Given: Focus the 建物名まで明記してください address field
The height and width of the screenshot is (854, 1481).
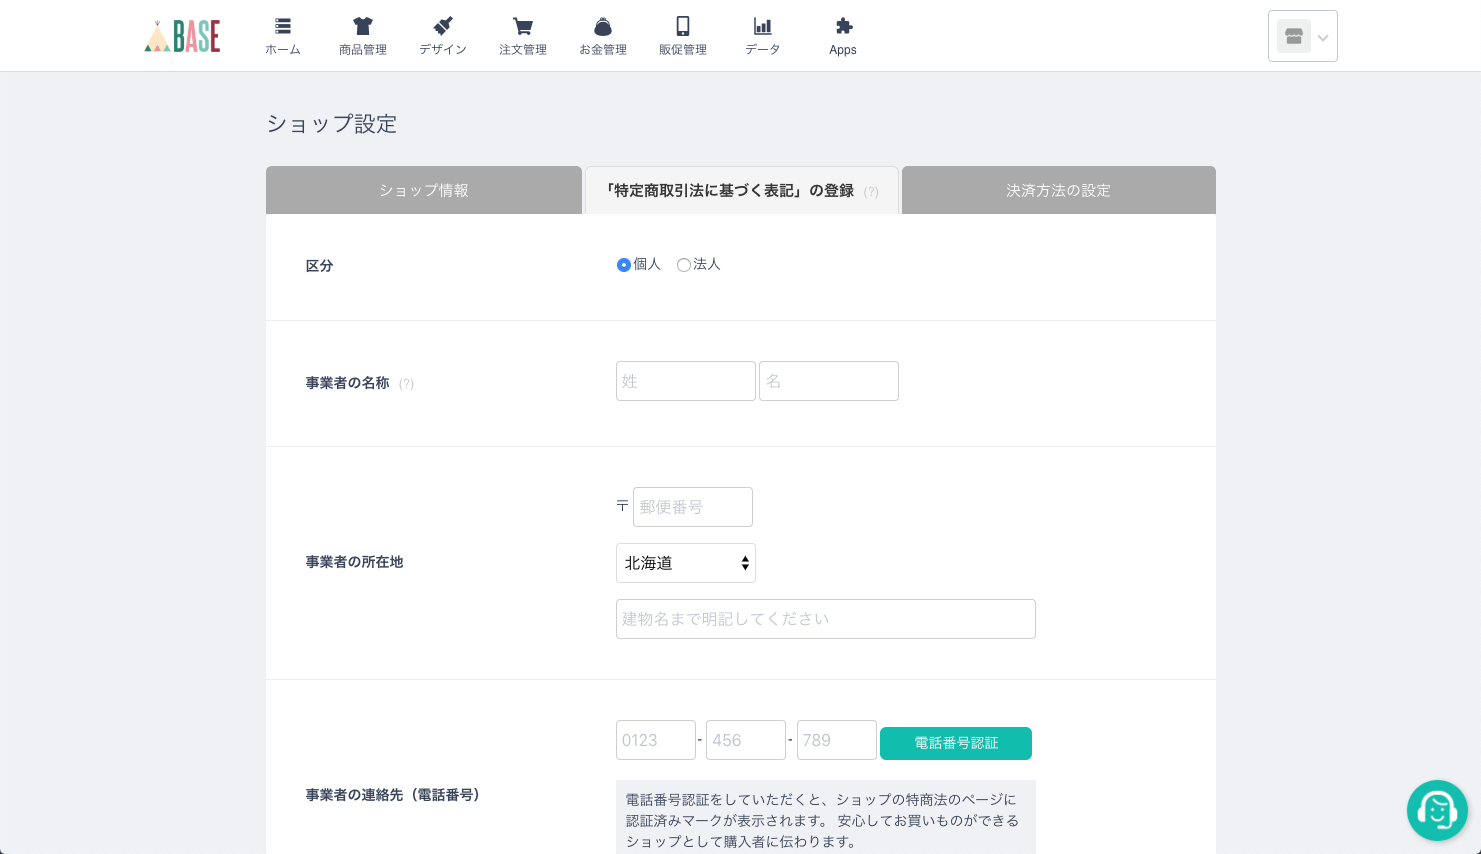Looking at the screenshot, I should tap(826, 619).
